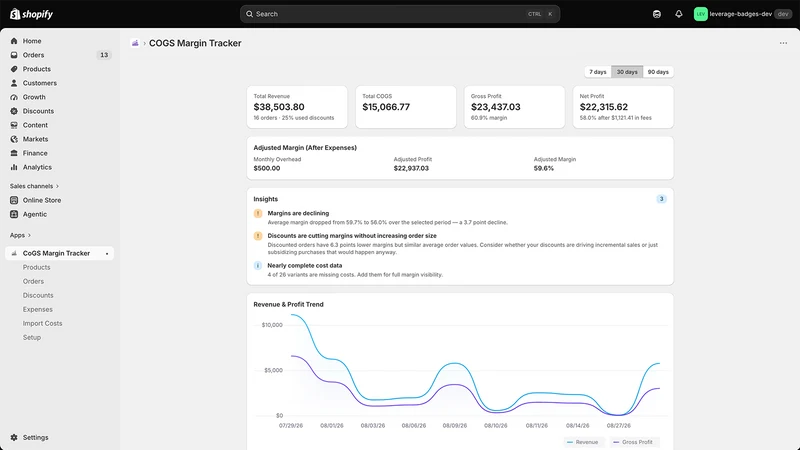The height and width of the screenshot is (450, 800).
Task: Go to Analytics
Action: pos(37,167)
